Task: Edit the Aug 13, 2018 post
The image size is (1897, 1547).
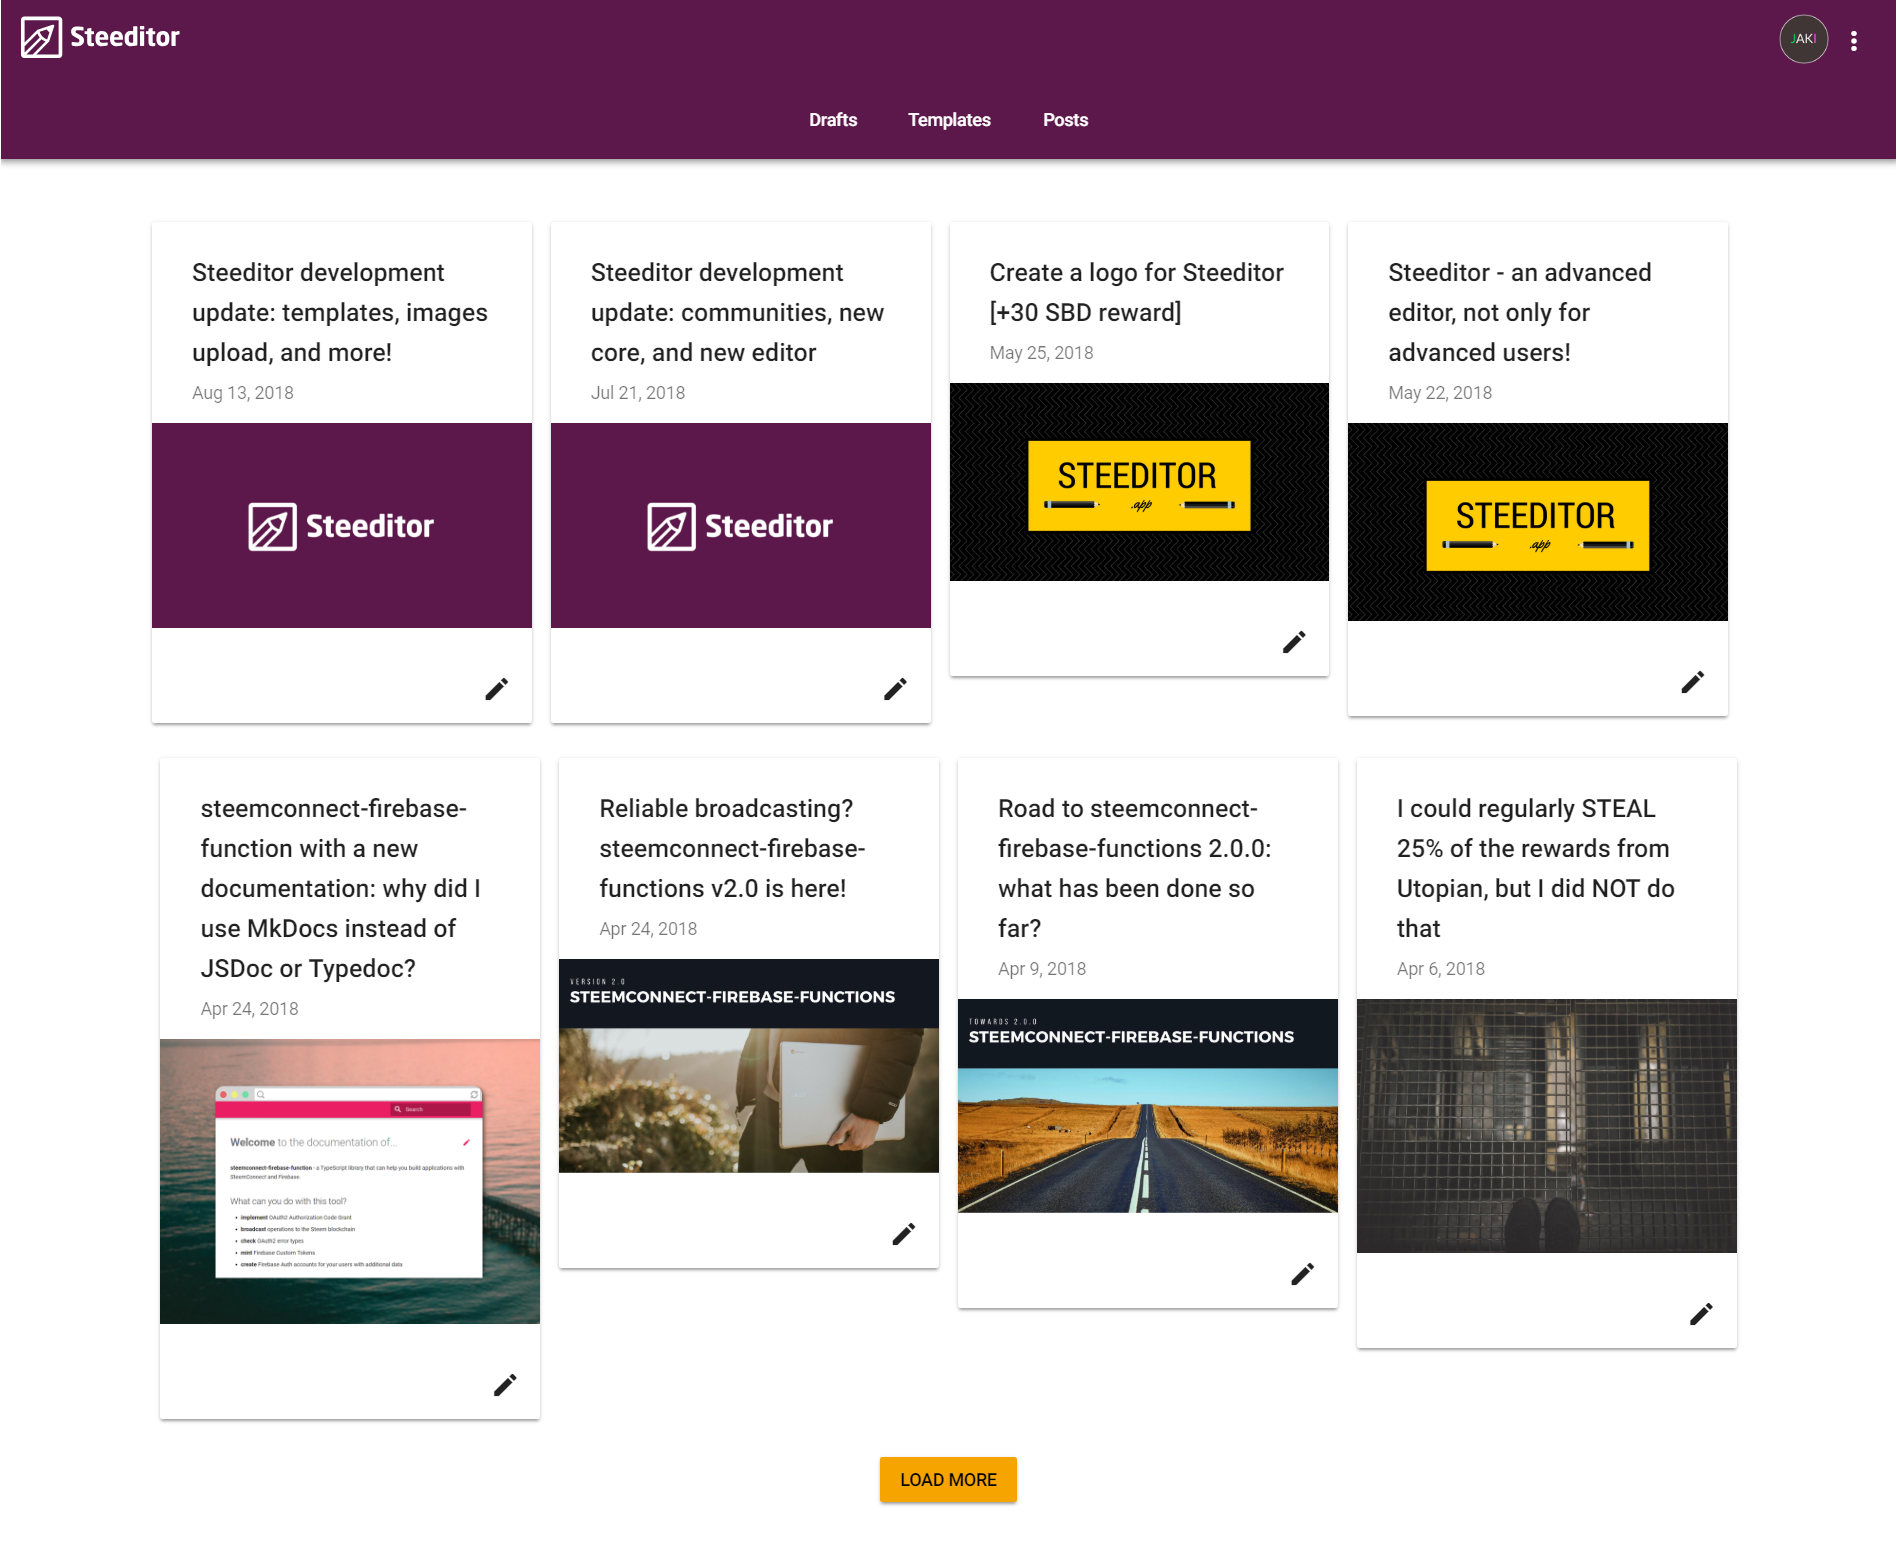Action: (496, 689)
